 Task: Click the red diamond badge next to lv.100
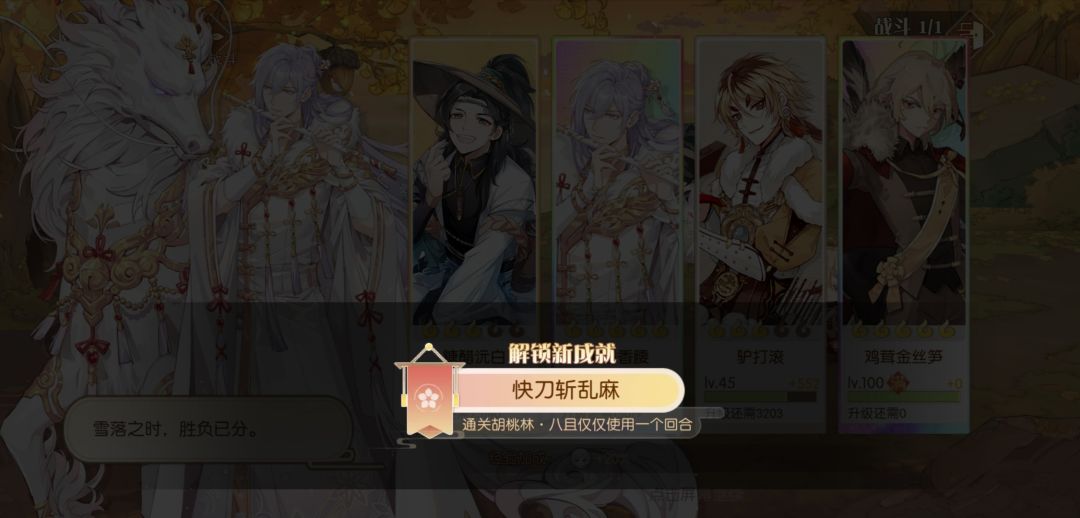[899, 382]
